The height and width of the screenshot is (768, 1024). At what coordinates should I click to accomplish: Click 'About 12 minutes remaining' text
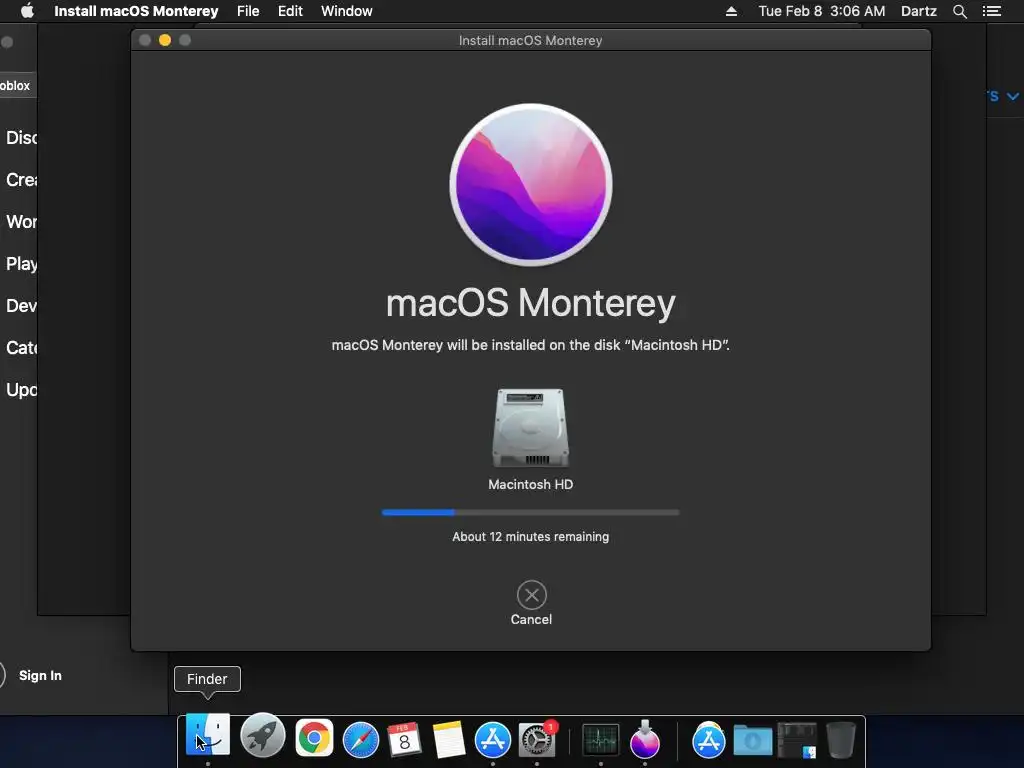pos(530,537)
